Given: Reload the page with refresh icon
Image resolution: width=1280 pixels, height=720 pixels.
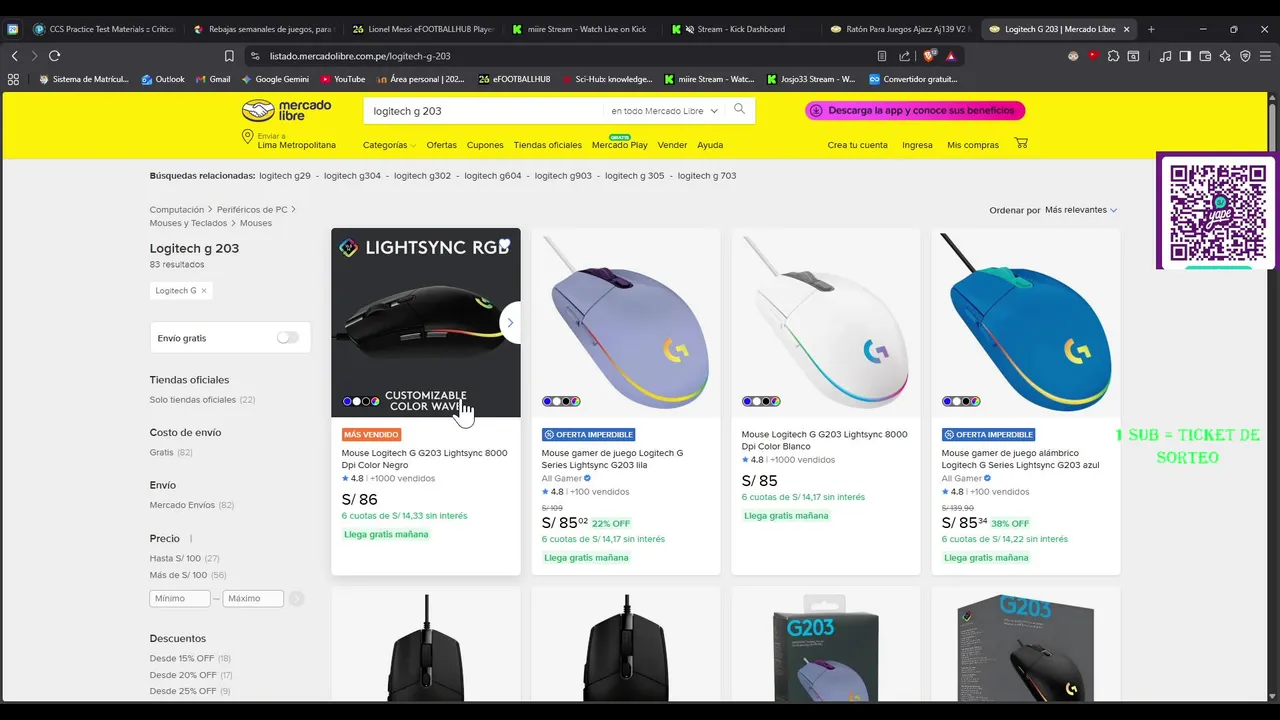Looking at the screenshot, I should (54, 56).
